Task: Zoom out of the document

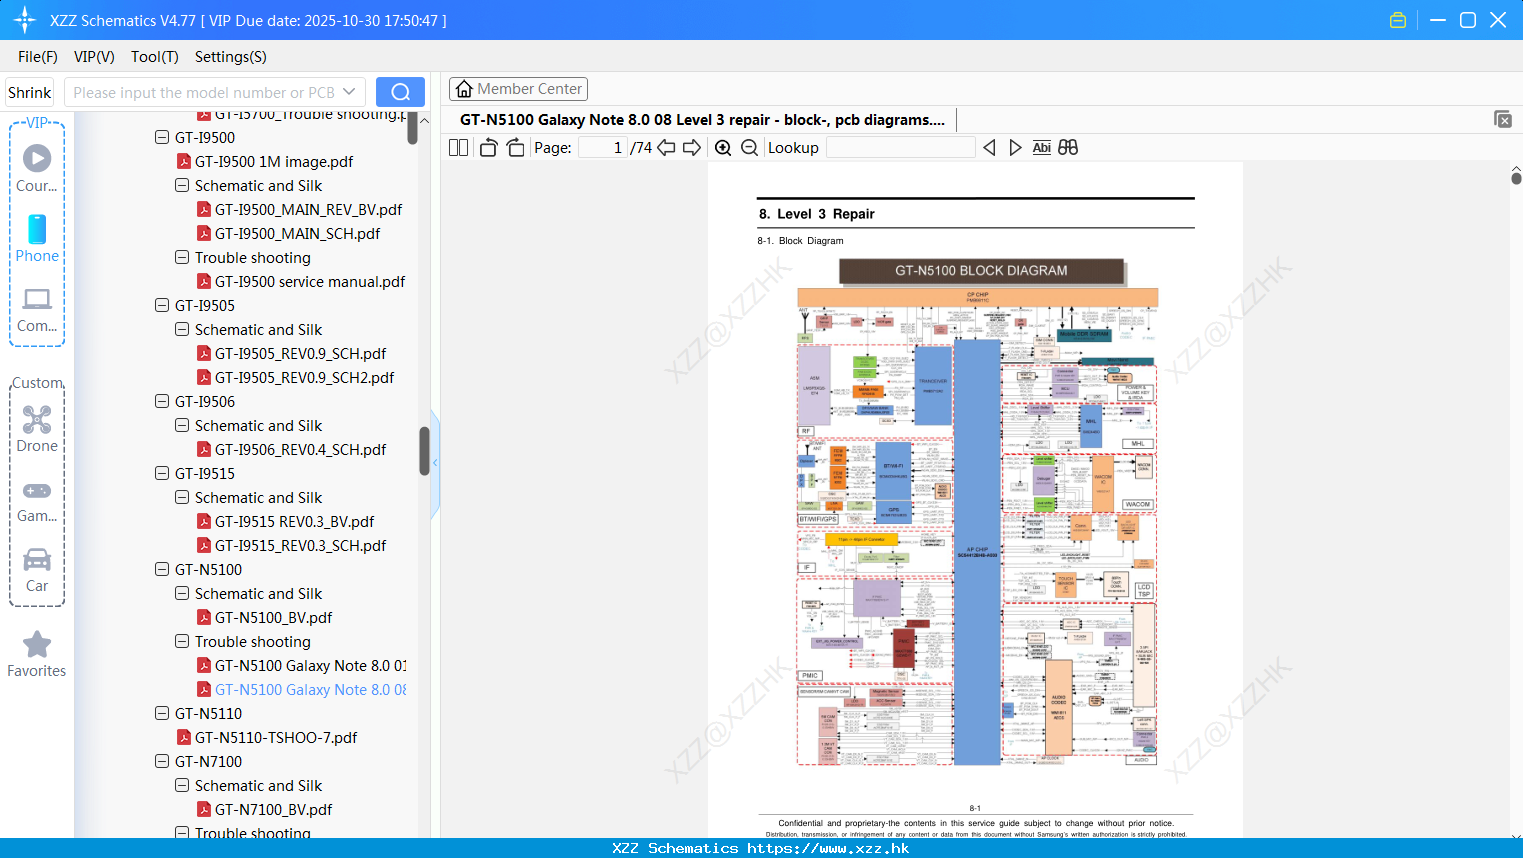Action: 749,148
